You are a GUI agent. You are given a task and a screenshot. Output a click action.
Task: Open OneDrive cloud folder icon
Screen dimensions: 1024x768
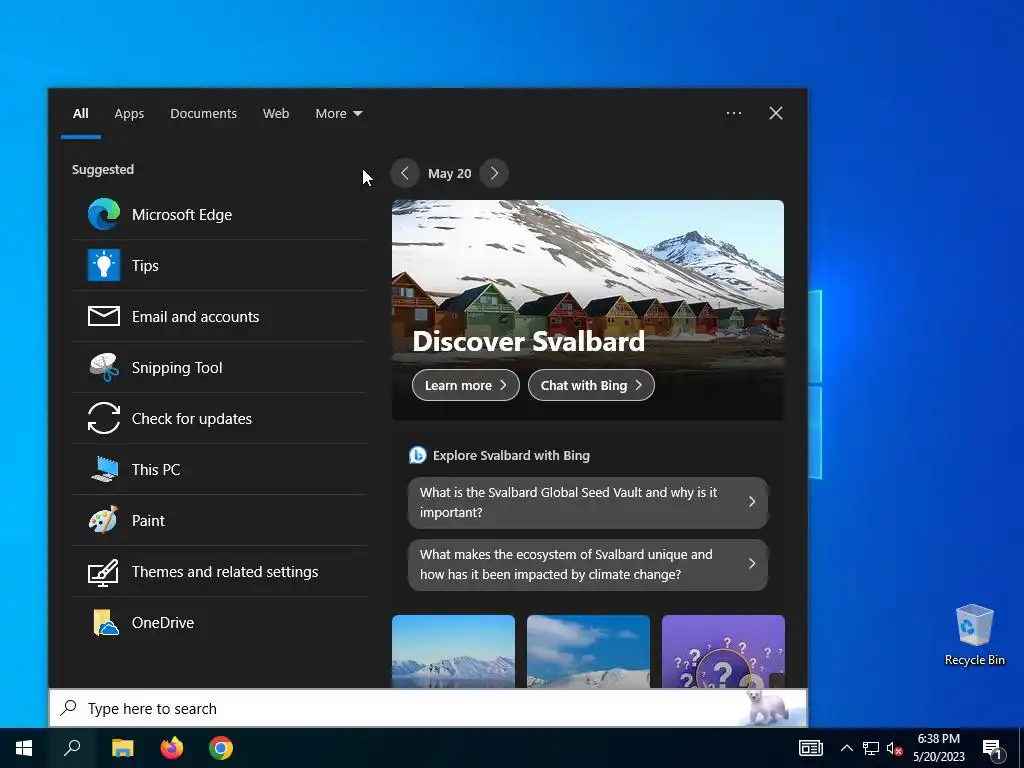[105, 622]
